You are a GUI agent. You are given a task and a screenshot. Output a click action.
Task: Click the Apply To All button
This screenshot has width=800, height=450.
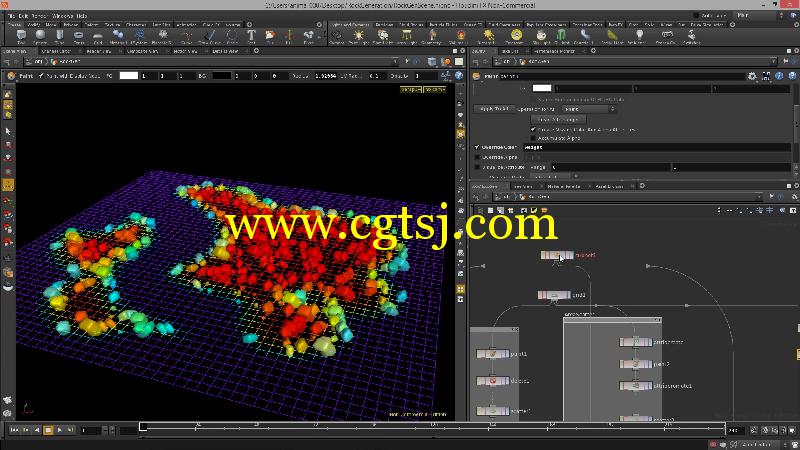(x=494, y=109)
